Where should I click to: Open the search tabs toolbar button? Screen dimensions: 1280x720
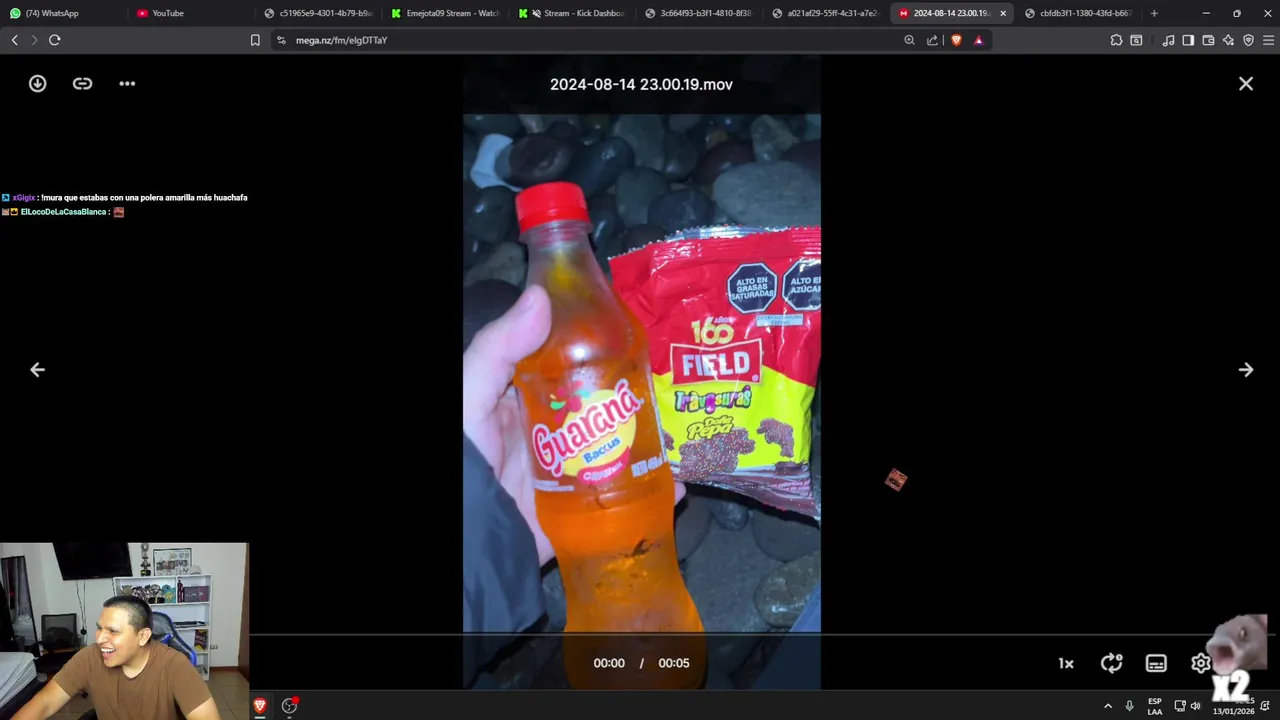[1136, 40]
